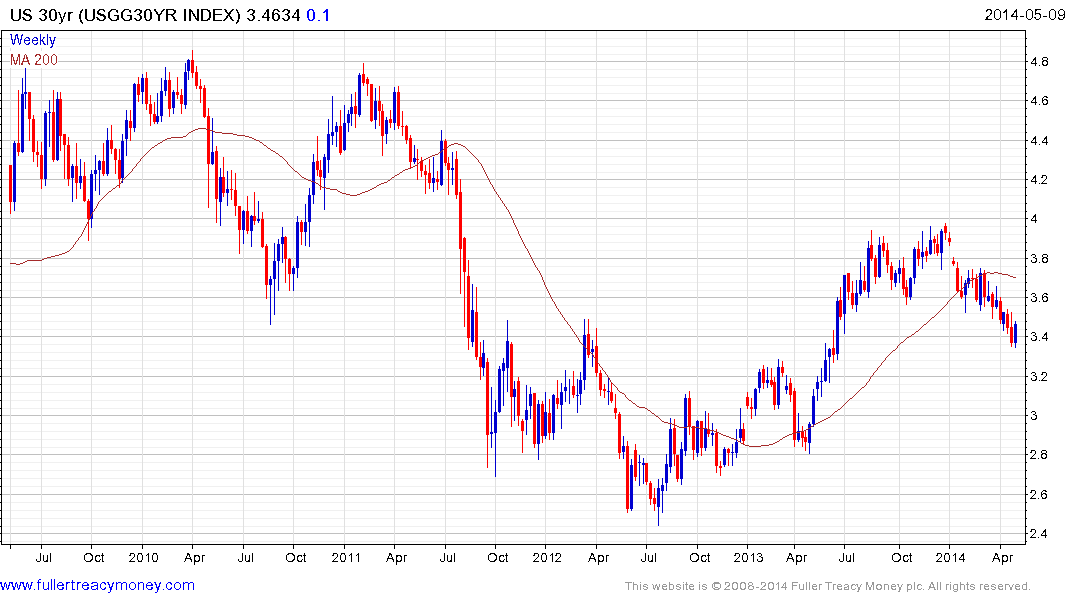
Task: Click the 4.6 value on the yield axis
Action: pos(1039,101)
